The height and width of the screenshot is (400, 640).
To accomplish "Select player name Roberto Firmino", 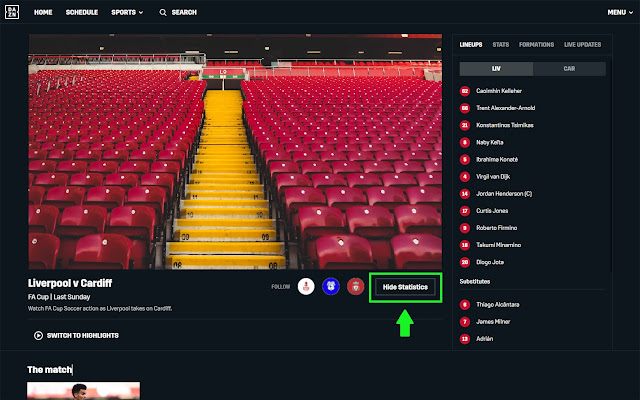I will pos(496,228).
